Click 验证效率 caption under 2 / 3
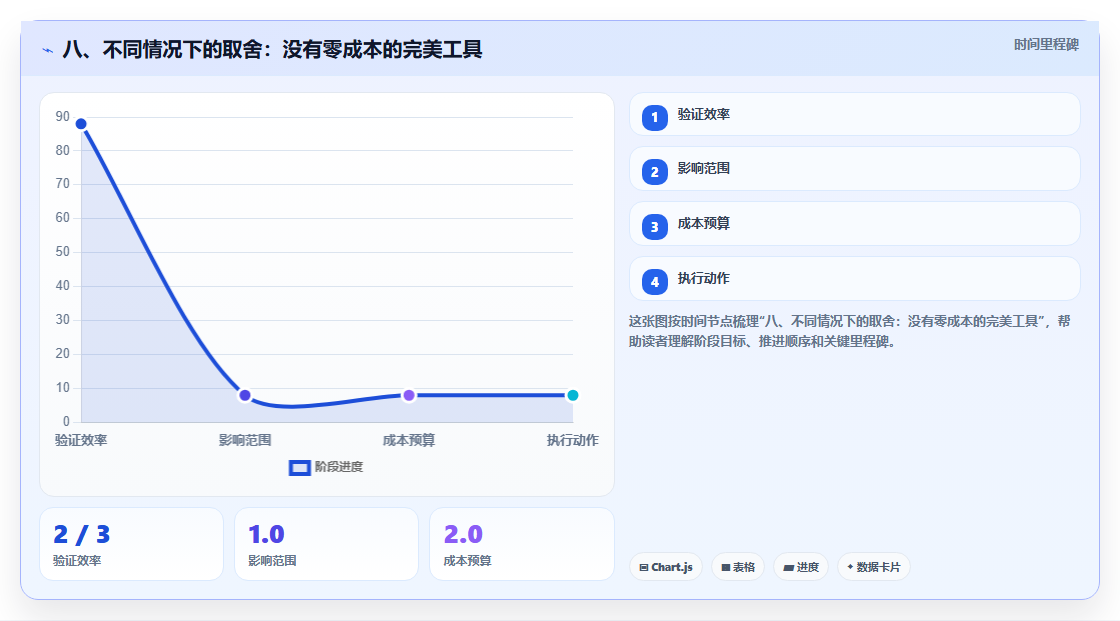This screenshot has height=621, width=1120. [x=77, y=561]
